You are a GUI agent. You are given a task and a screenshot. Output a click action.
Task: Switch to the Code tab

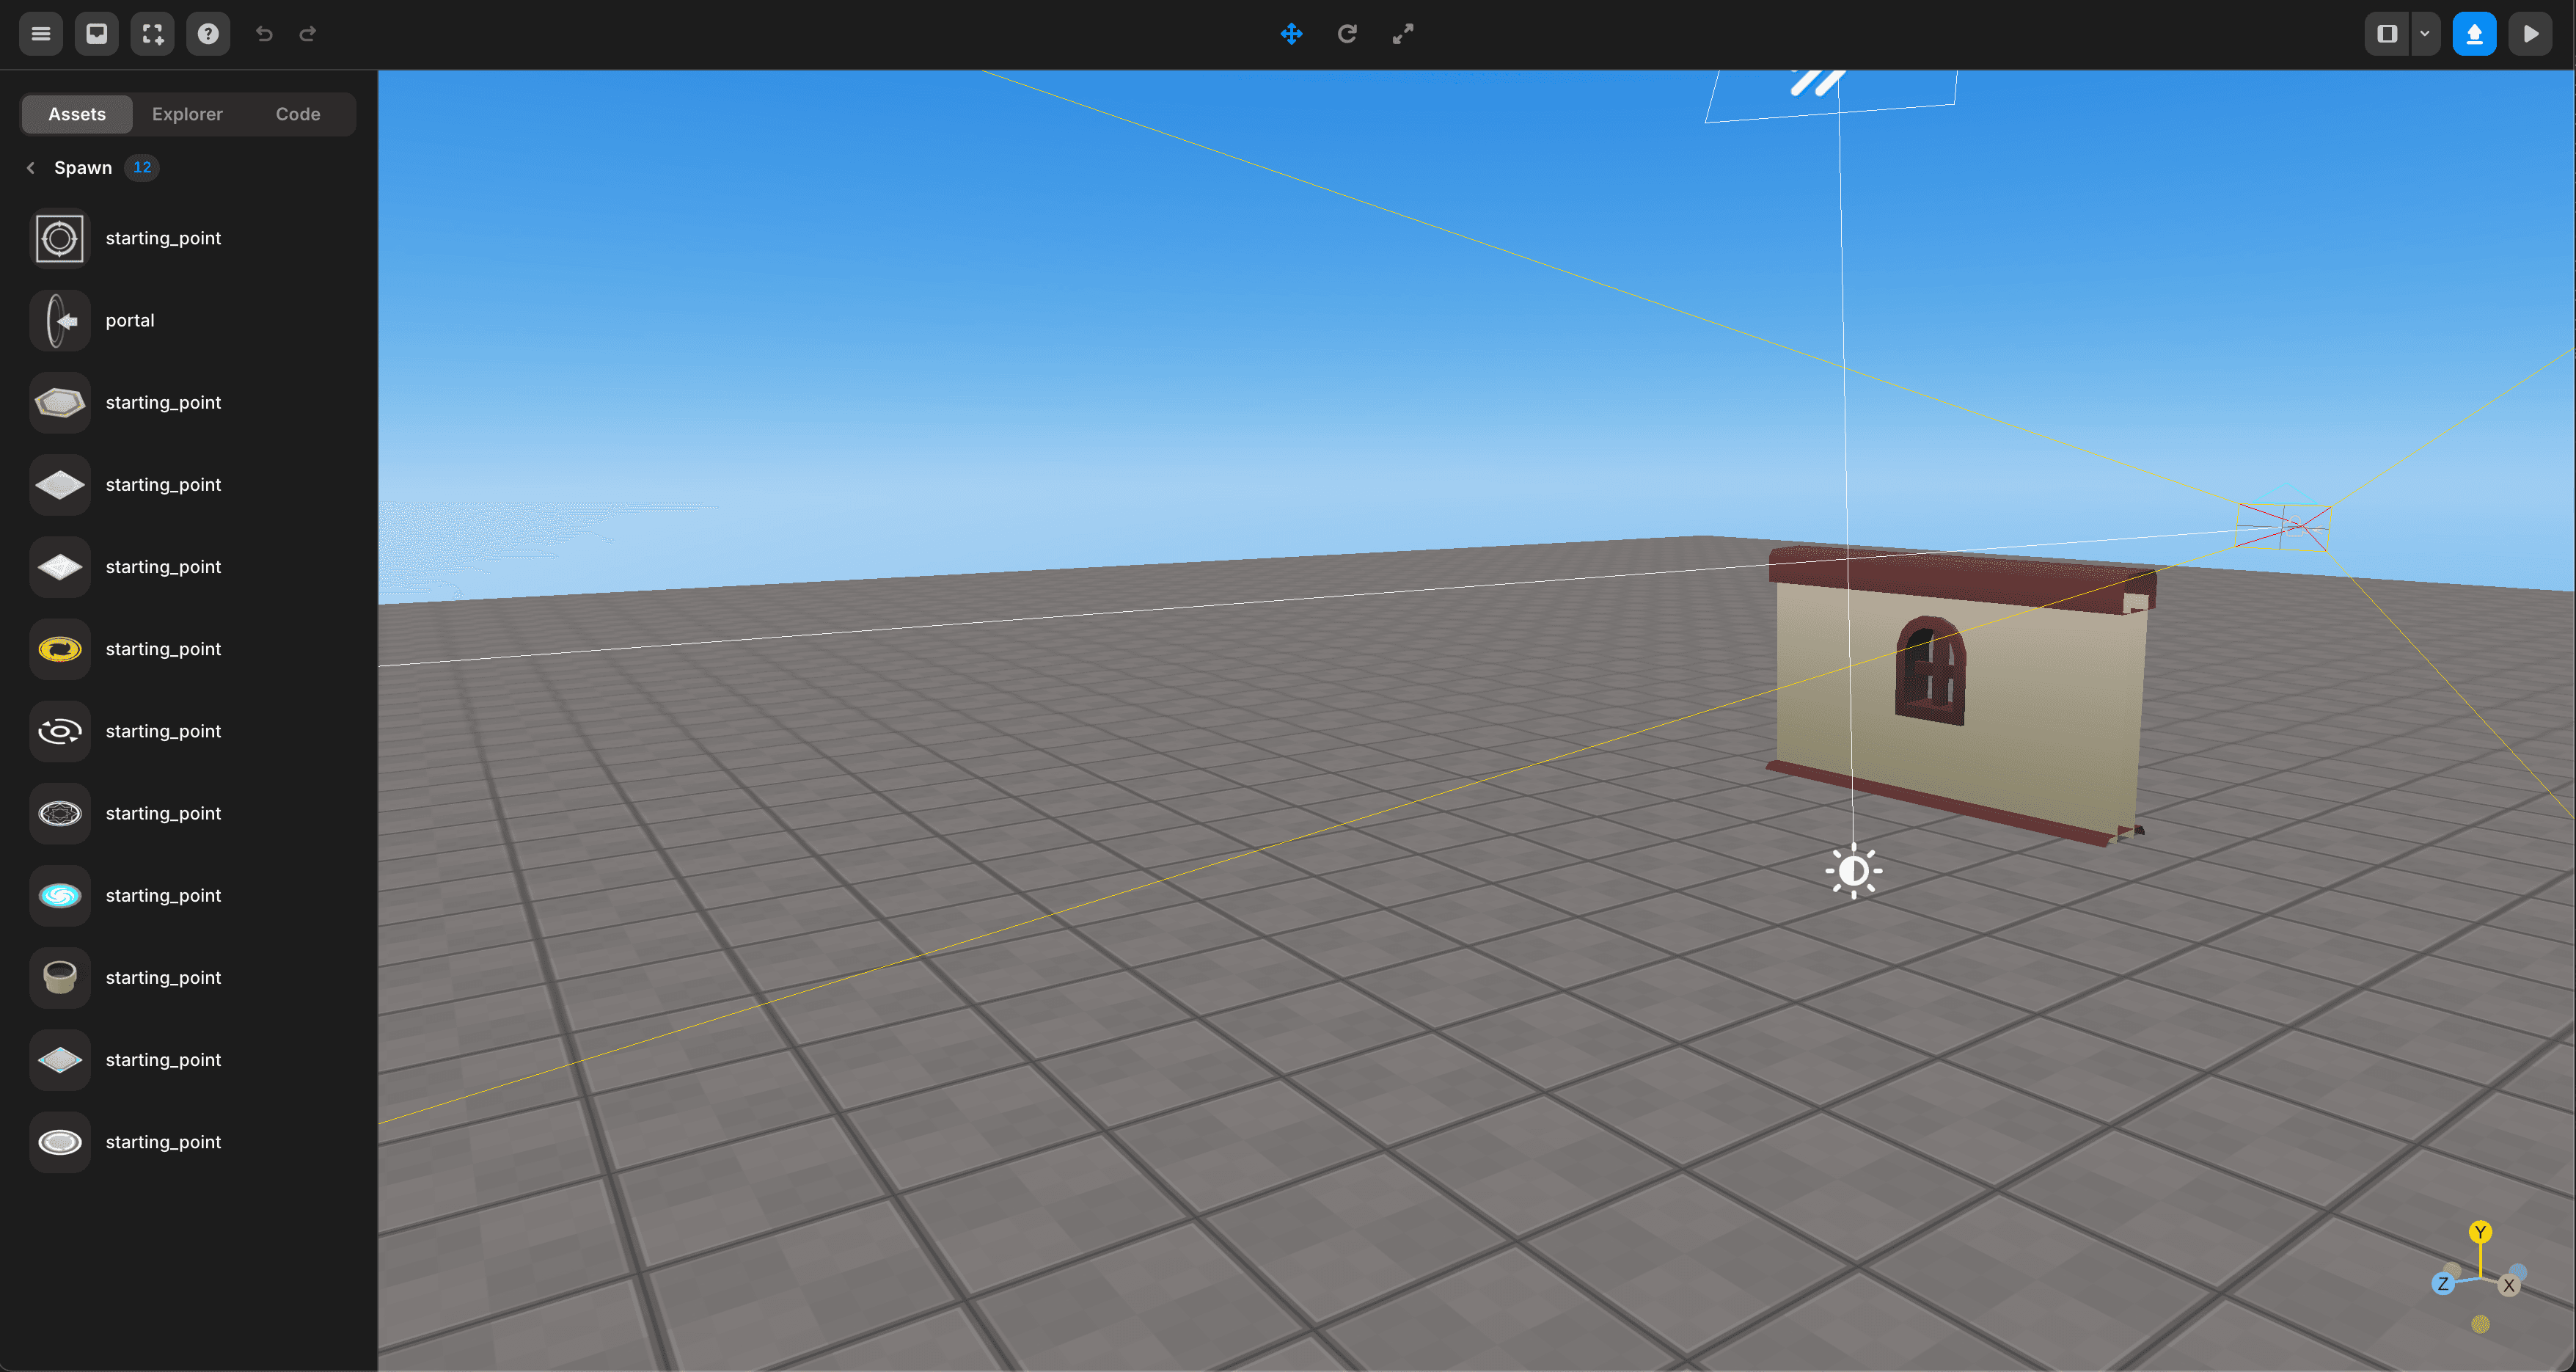pos(298,114)
